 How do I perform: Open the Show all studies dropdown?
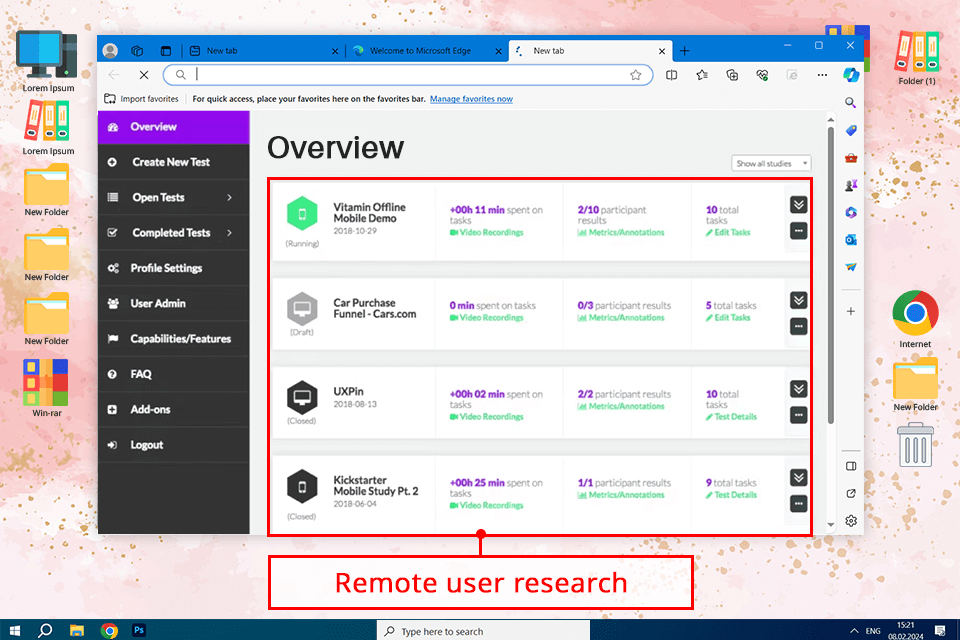pyautogui.click(x=771, y=164)
